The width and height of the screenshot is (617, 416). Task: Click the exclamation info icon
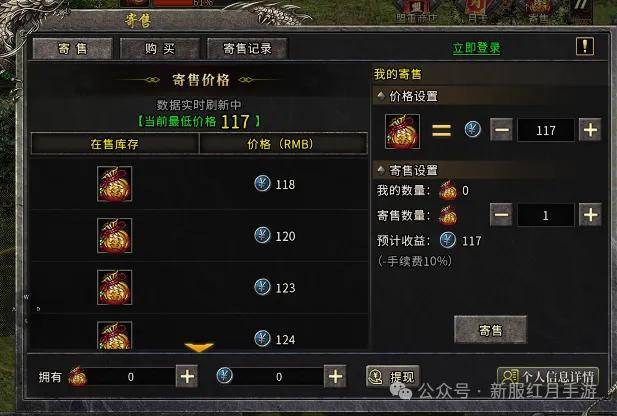(585, 46)
